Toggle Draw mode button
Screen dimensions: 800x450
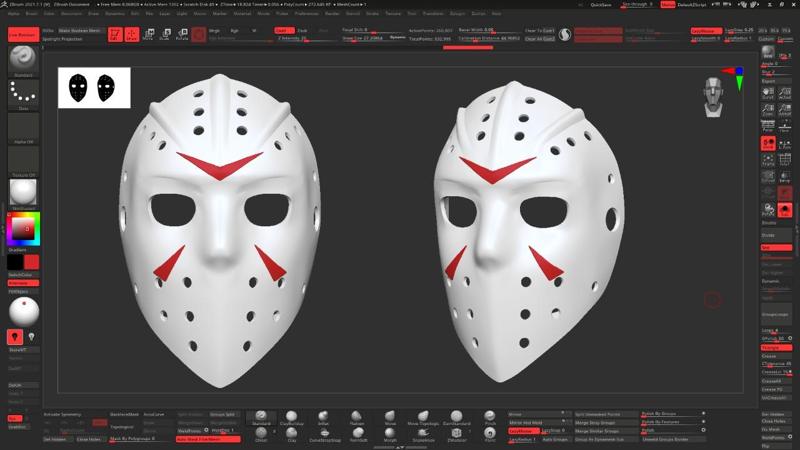click(132, 34)
